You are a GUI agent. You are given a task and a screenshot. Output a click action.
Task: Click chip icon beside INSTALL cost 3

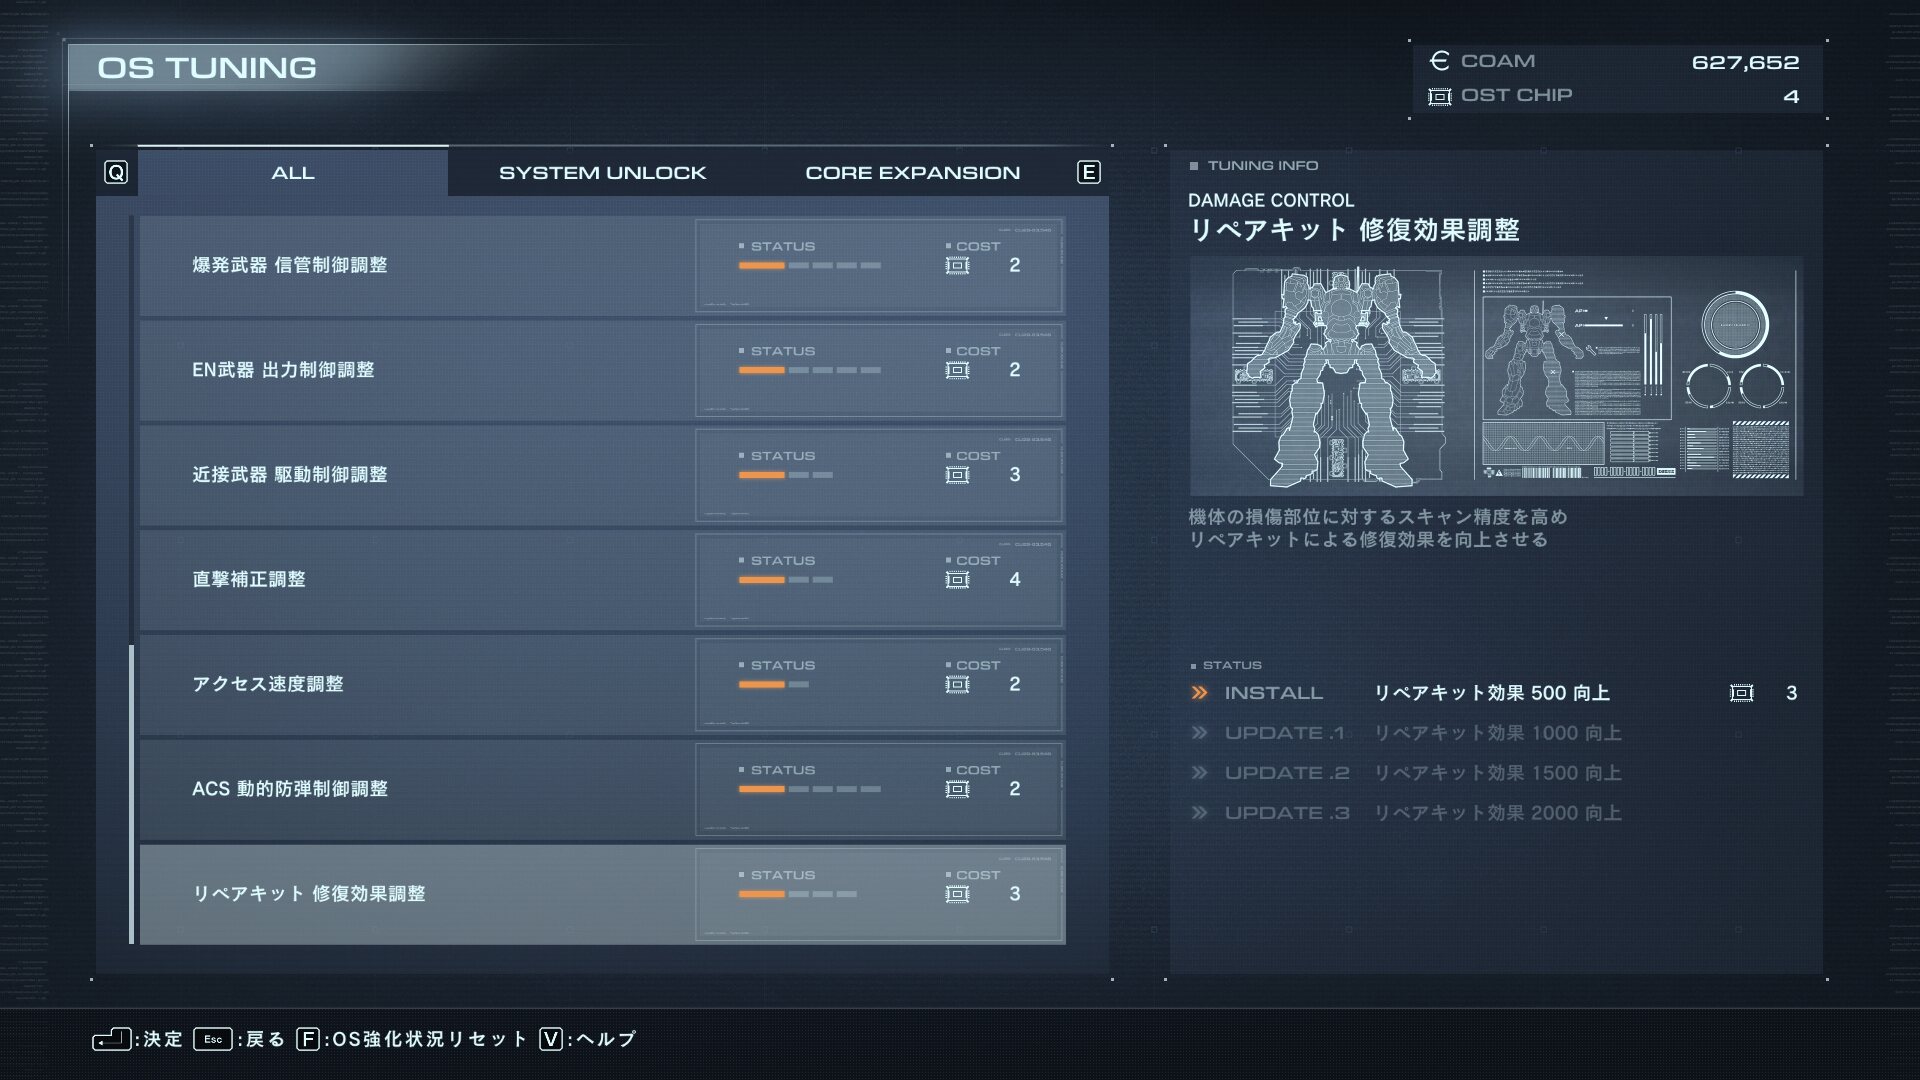pyautogui.click(x=1741, y=693)
